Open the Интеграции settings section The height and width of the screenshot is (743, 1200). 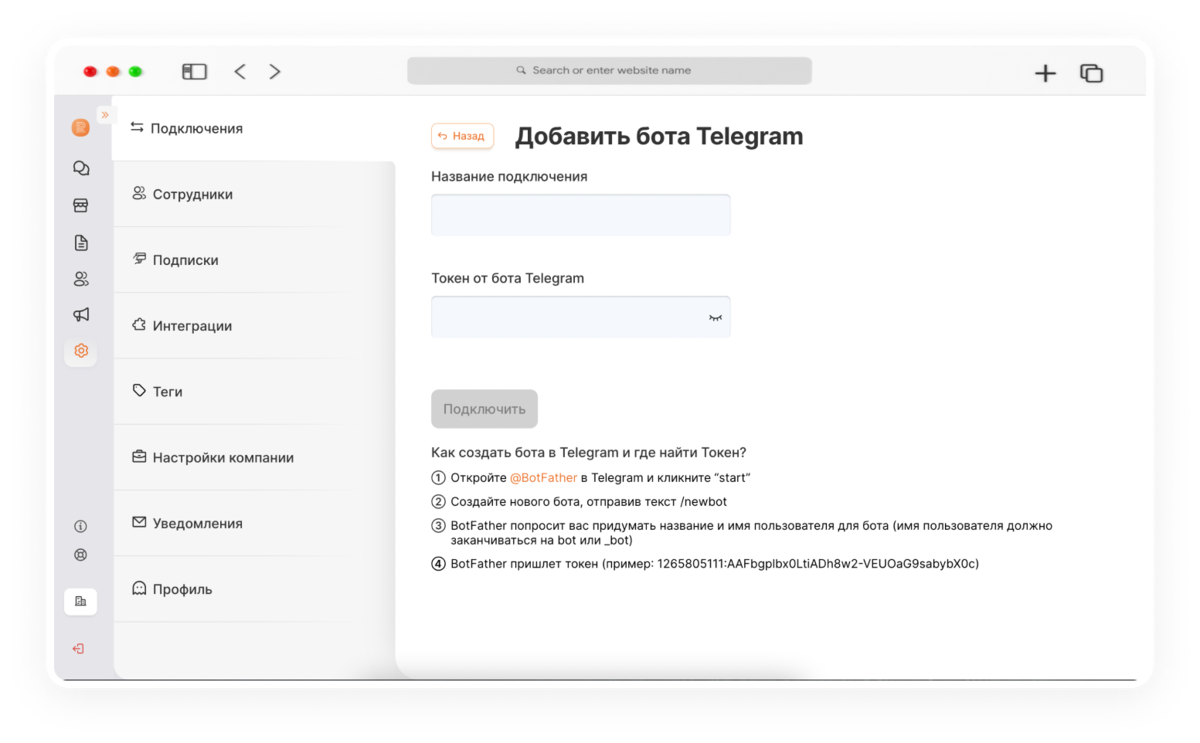coord(254,326)
